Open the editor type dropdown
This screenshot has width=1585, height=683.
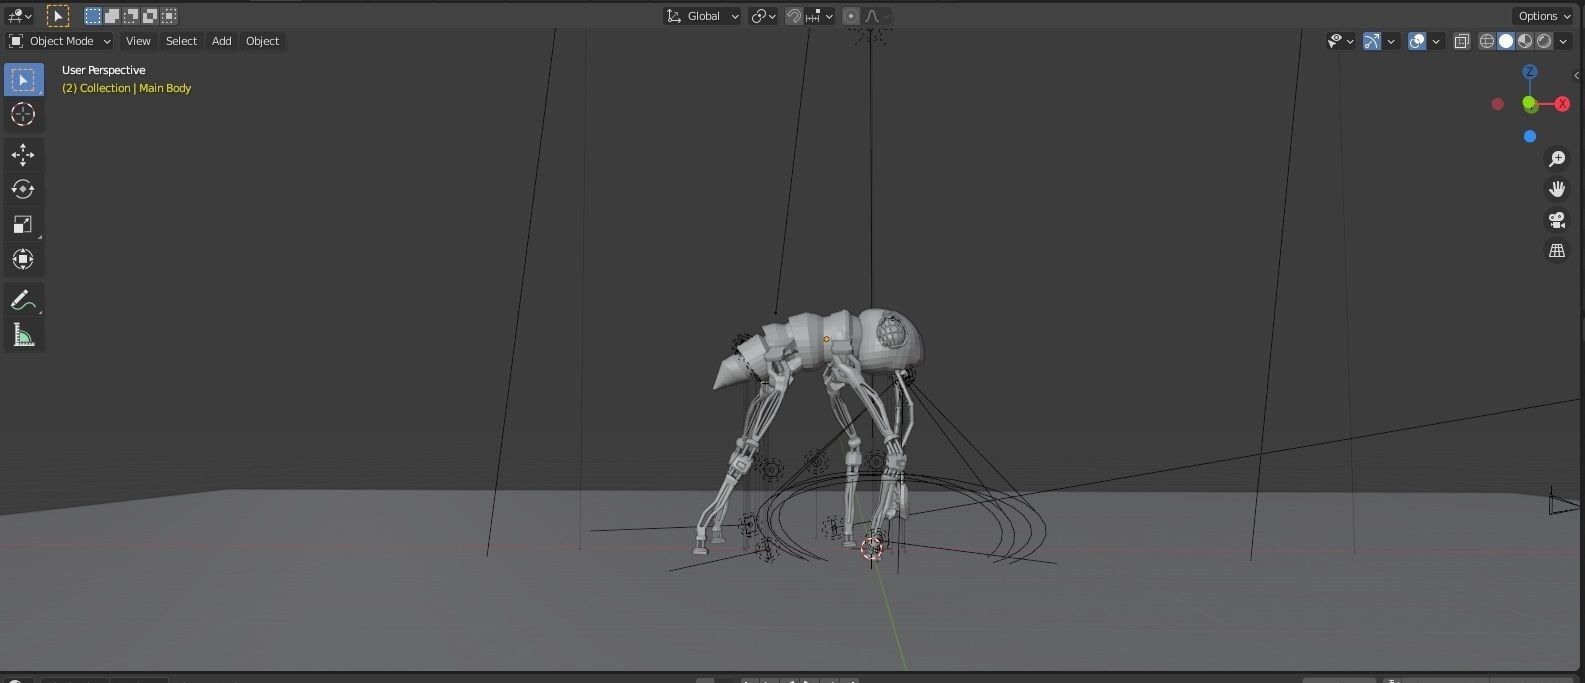tap(20, 16)
